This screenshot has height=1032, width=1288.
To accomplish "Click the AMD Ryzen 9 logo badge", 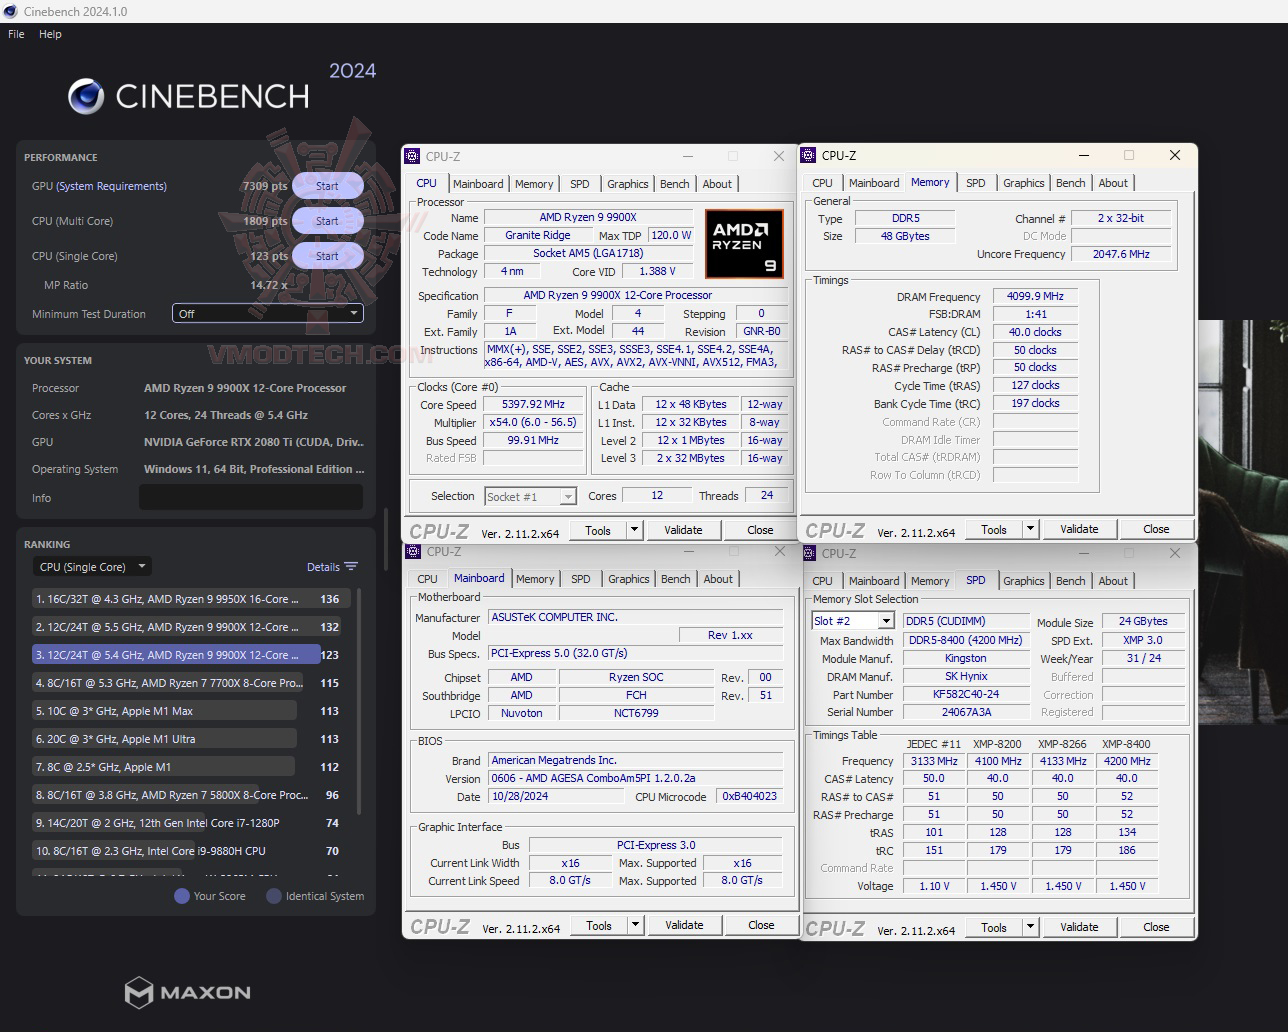I will click(743, 243).
